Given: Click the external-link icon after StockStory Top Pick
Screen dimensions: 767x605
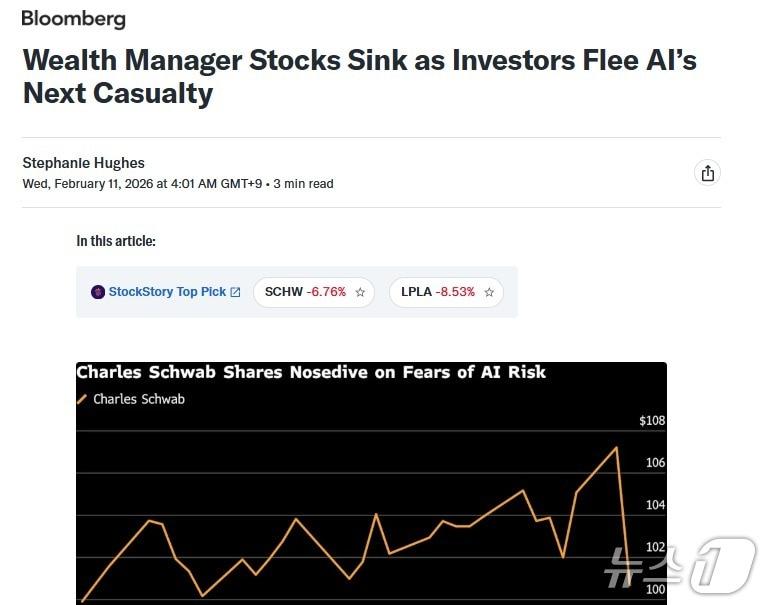Looking at the screenshot, I should [236, 292].
